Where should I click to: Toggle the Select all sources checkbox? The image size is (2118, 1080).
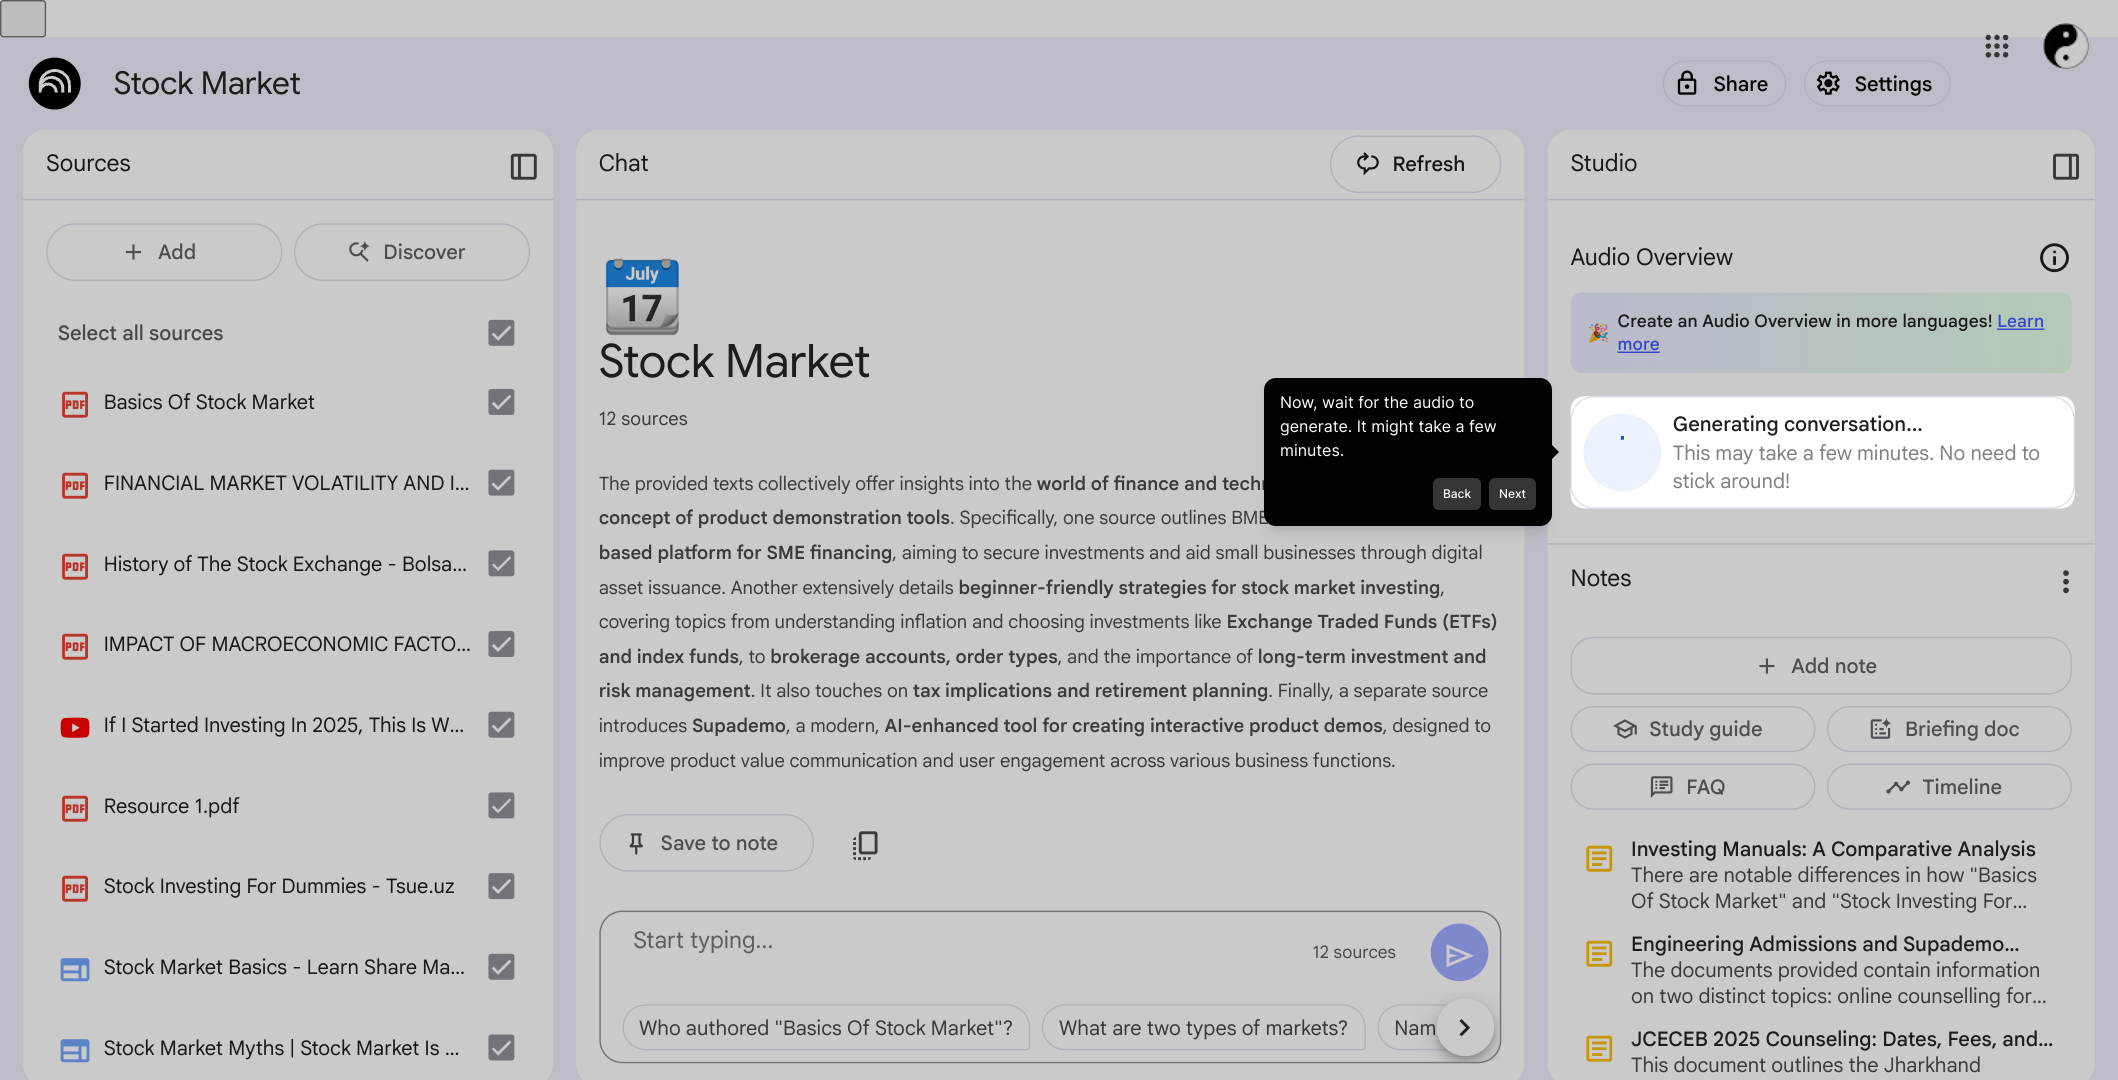(501, 333)
